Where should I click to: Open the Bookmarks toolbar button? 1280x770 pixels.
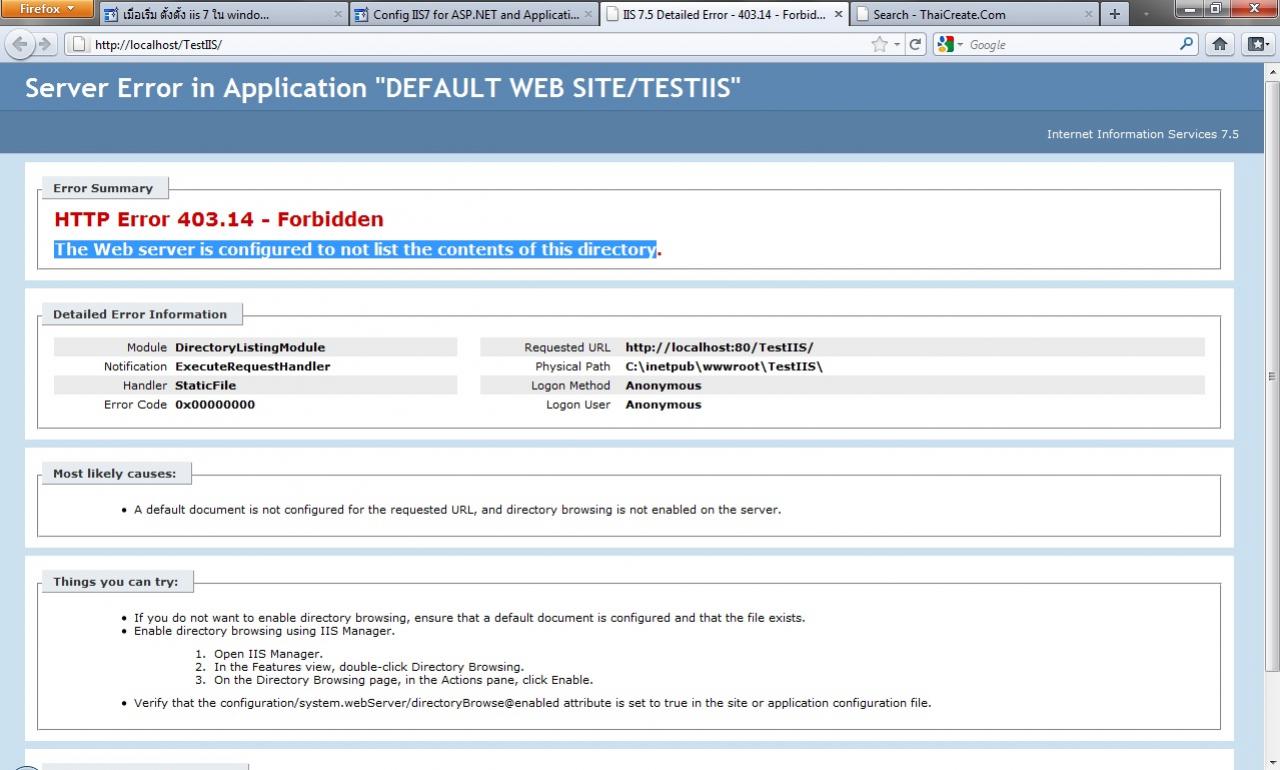[1256, 44]
